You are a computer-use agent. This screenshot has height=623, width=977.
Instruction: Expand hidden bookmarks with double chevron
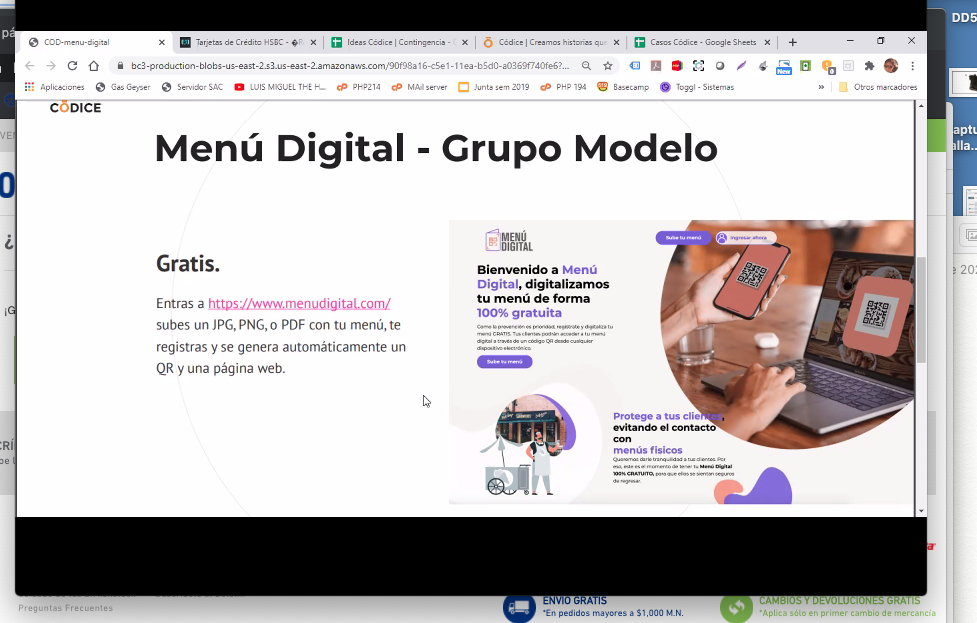click(821, 87)
